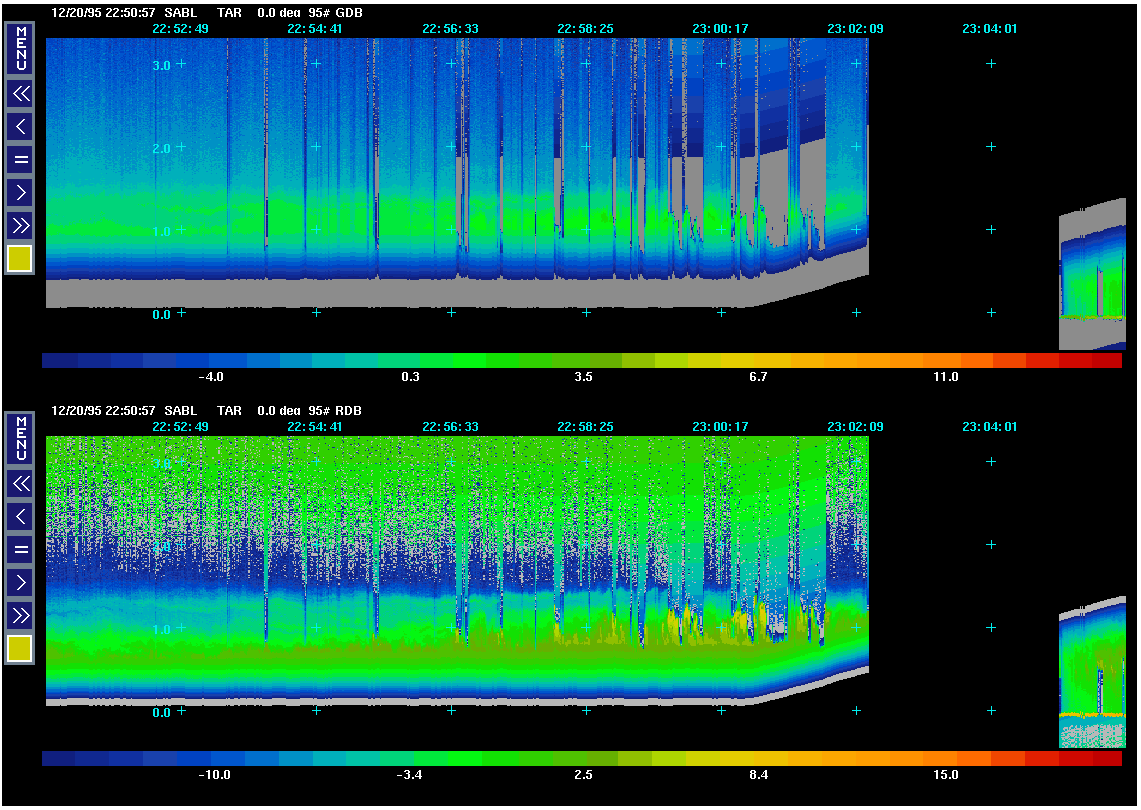The width and height of the screenshot is (1141, 810).
Task: Open the MENU button of the top GDB panel
Action: pyautogui.click(x=20, y=48)
